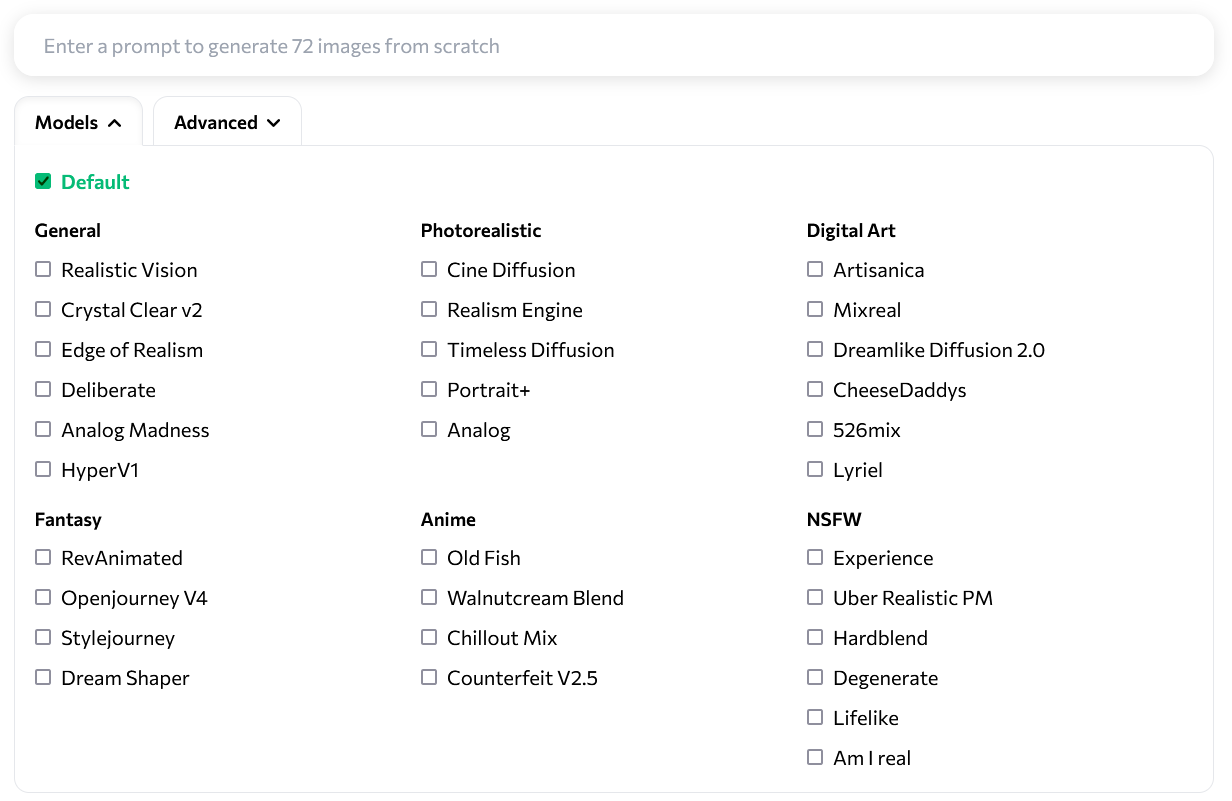The height and width of the screenshot is (801, 1232).
Task: Check the Dream Shaper checkbox
Action: (x=43, y=678)
